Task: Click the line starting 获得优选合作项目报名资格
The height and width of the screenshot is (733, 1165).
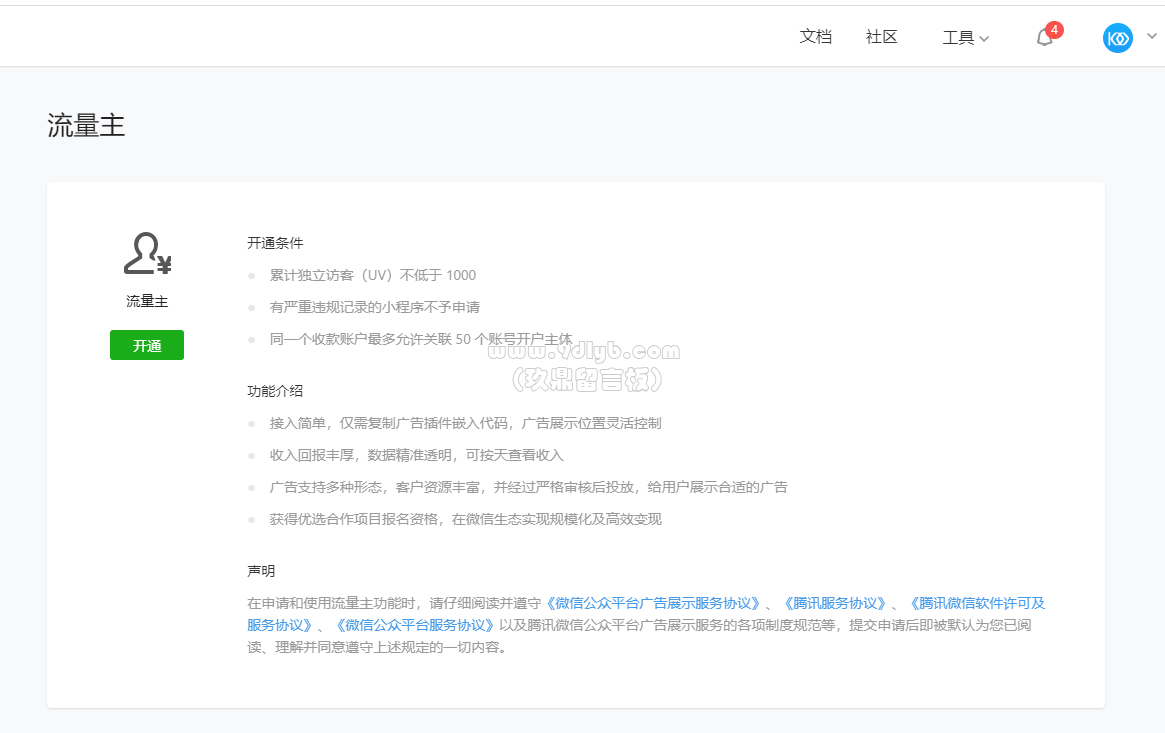Action: 465,519
